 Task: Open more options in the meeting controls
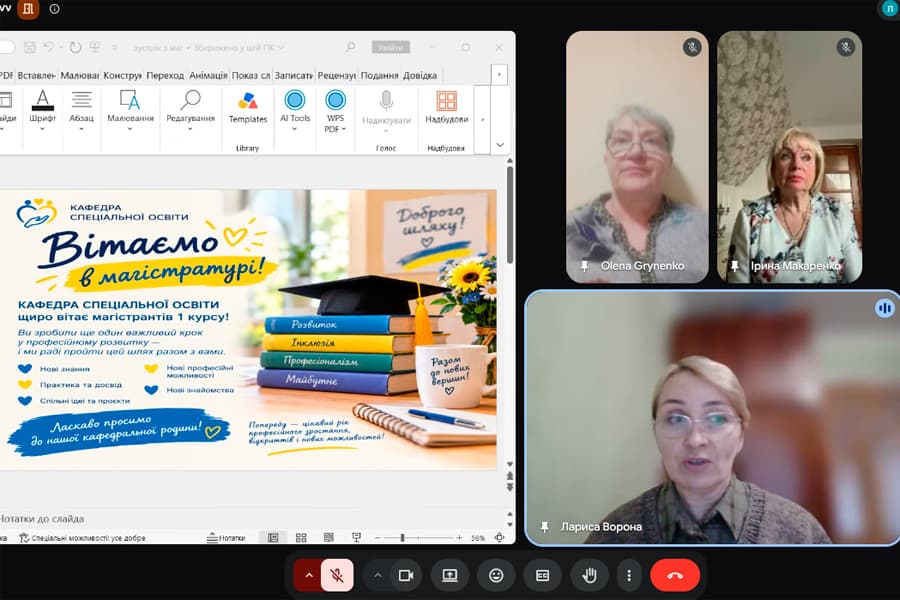click(629, 575)
